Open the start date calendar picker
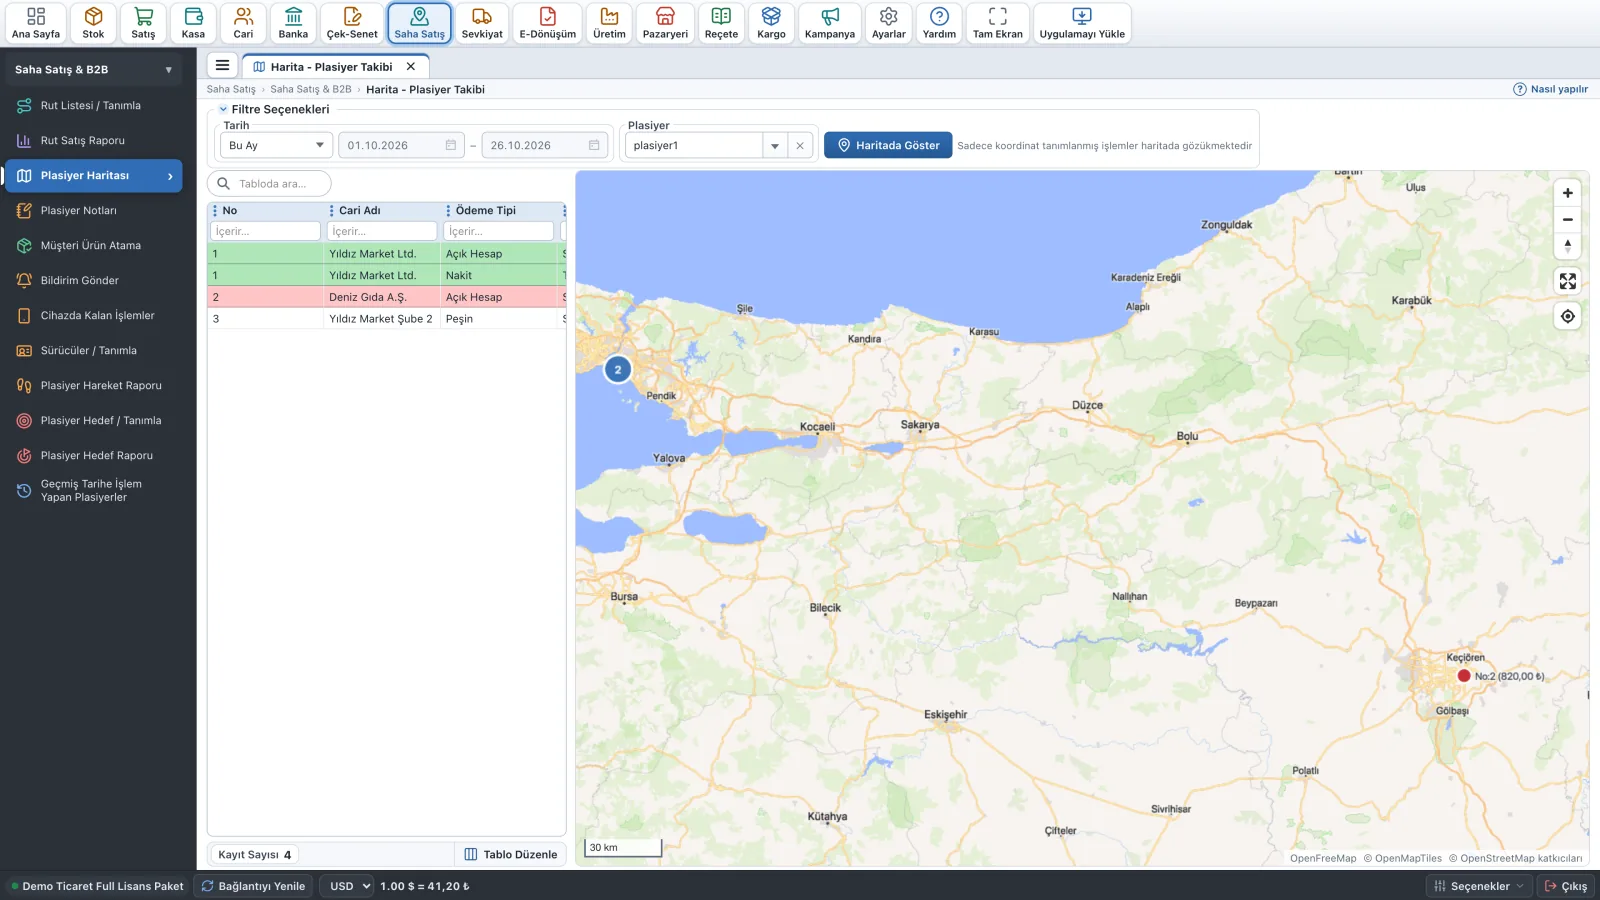This screenshot has height=900, width=1600. [x=451, y=146]
